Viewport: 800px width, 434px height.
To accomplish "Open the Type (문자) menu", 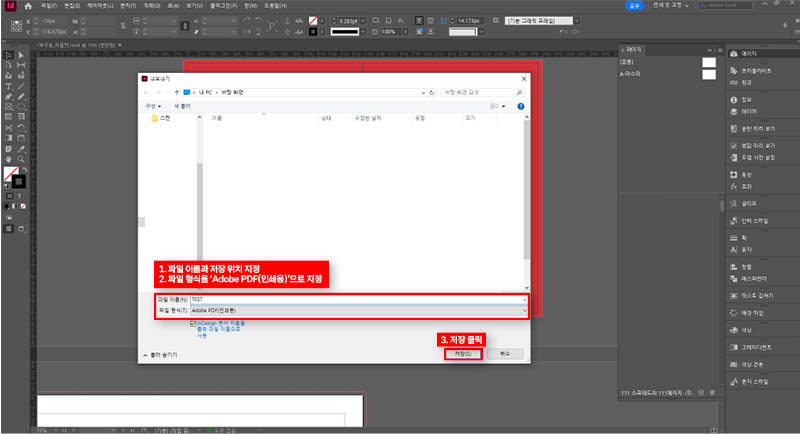I will (128, 6).
